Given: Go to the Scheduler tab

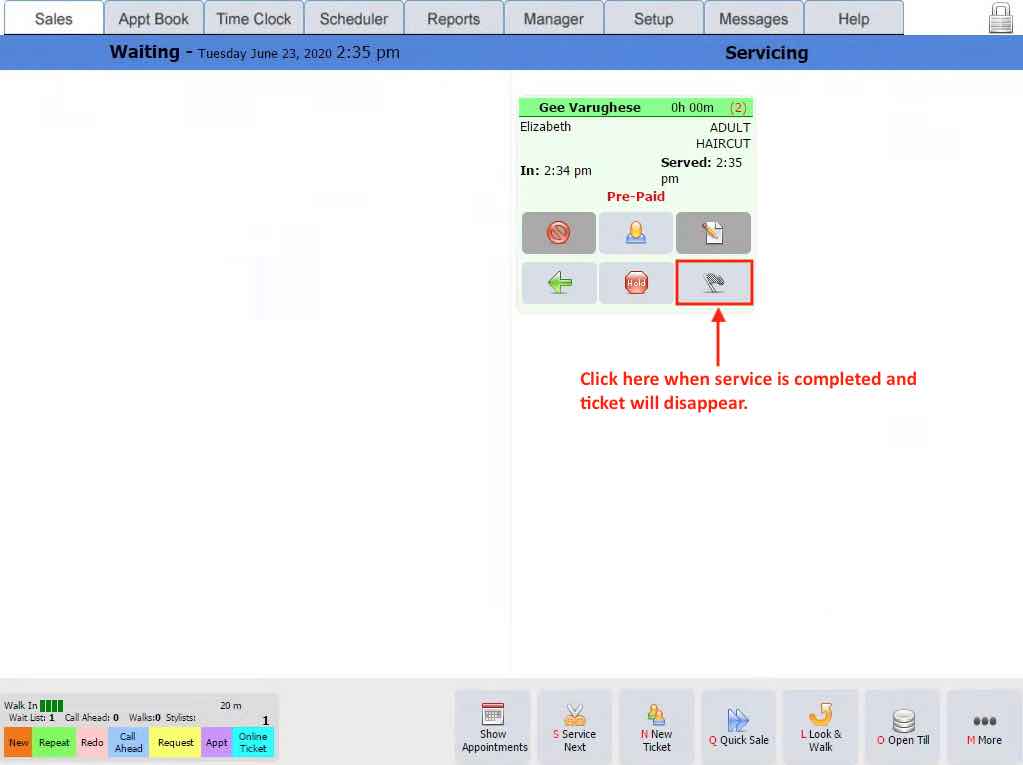Looking at the screenshot, I should [x=354, y=18].
